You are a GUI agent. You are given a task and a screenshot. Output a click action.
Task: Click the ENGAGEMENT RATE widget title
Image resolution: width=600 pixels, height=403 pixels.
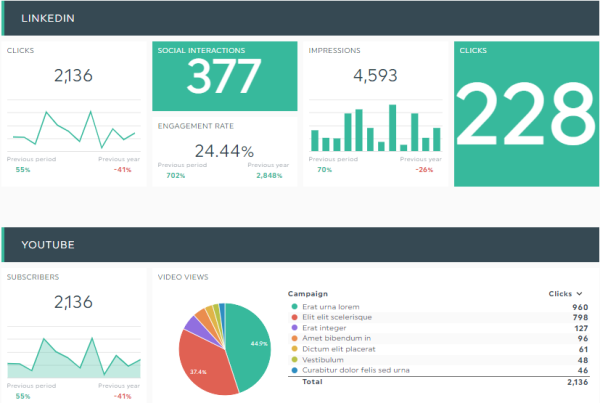(196, 126)
